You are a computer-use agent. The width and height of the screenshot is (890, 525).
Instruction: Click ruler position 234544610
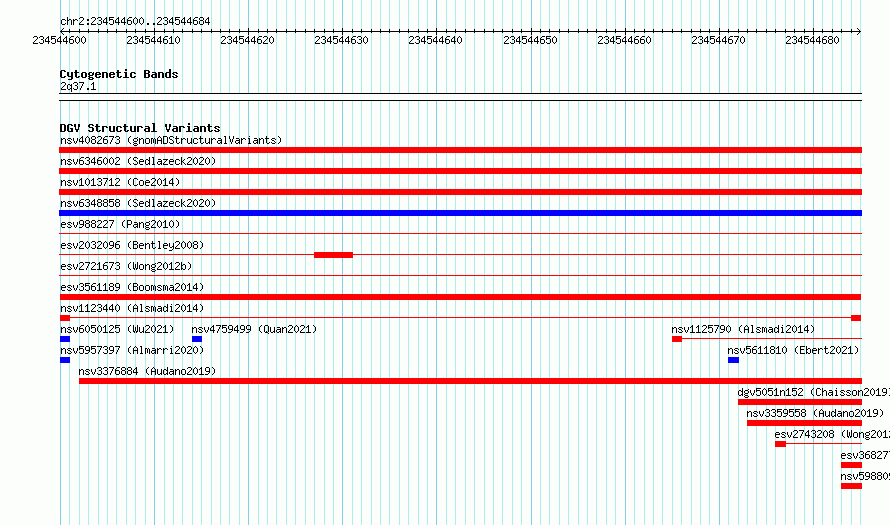(154, 40)
